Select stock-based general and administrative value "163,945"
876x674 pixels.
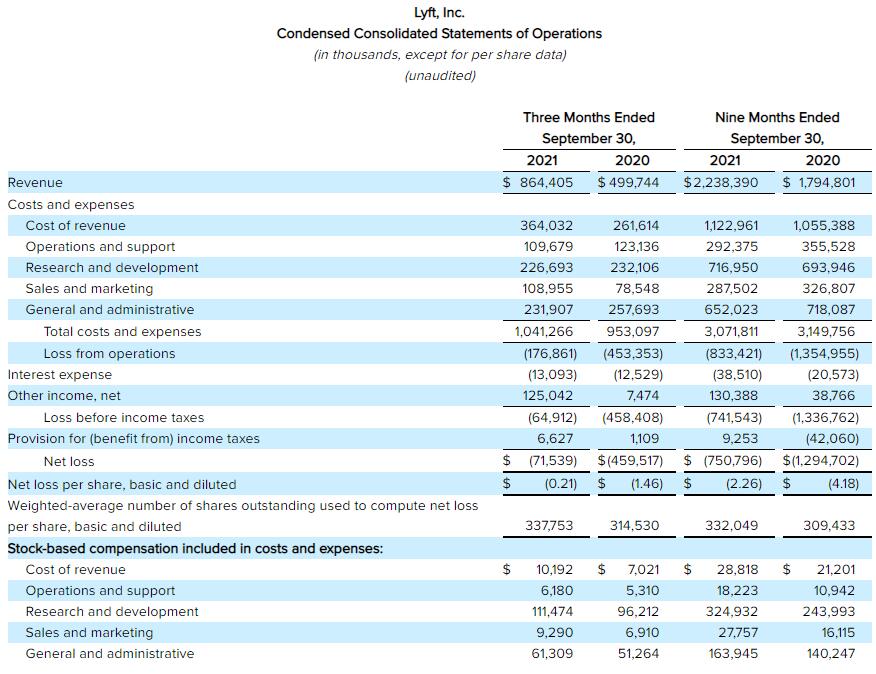734,653
